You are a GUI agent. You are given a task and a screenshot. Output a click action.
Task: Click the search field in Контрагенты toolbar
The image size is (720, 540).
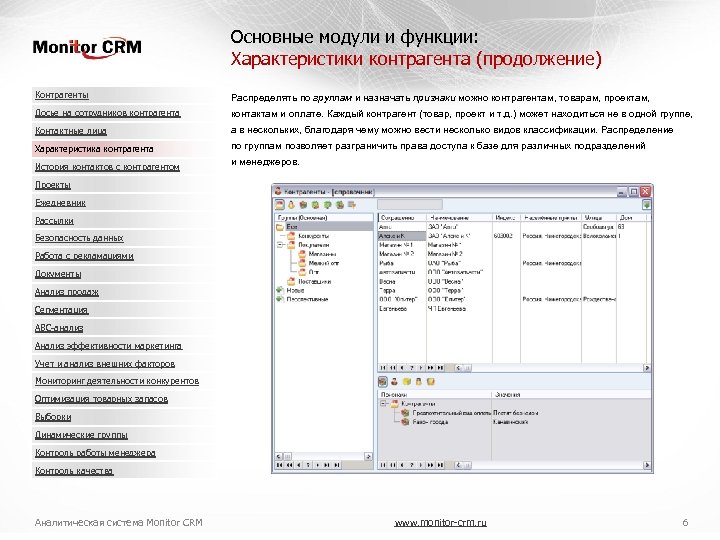[x=410, y=205]
